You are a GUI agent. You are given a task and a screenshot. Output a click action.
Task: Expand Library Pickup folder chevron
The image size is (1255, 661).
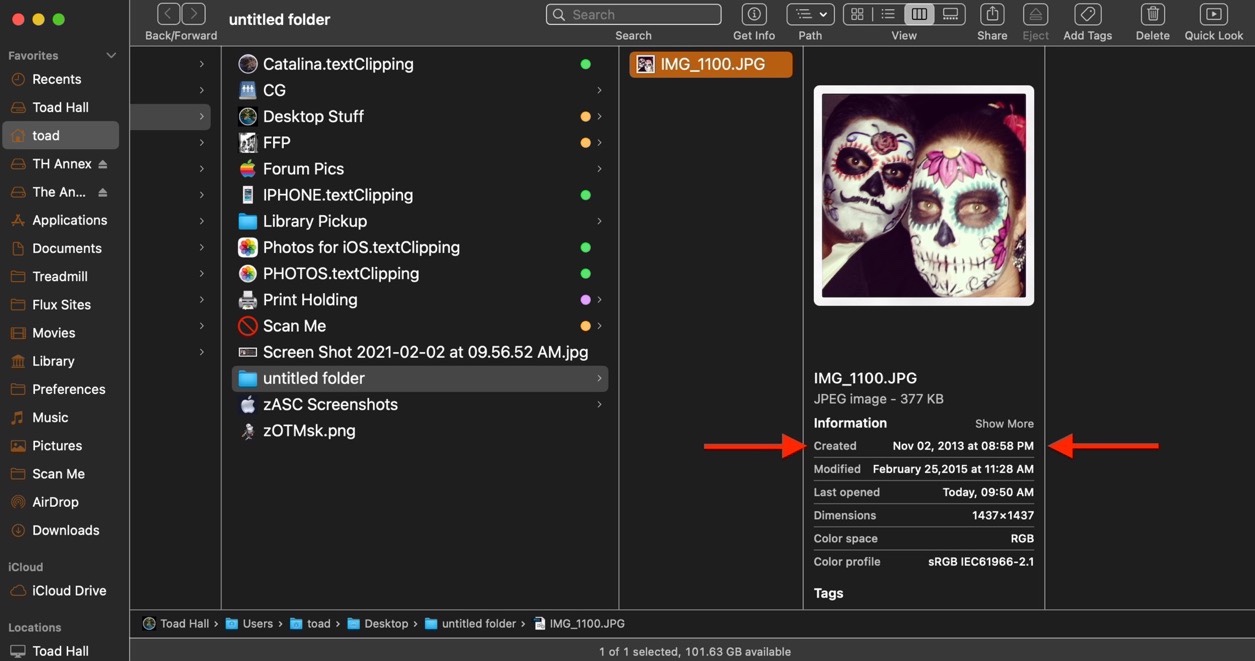click(599, 221)
